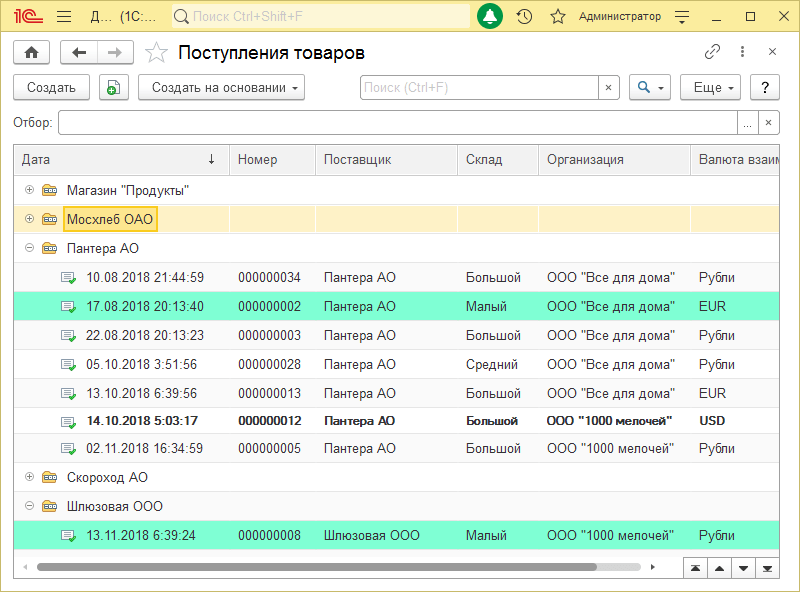Open Создать на основании dropdown

[x=221, y=87]
